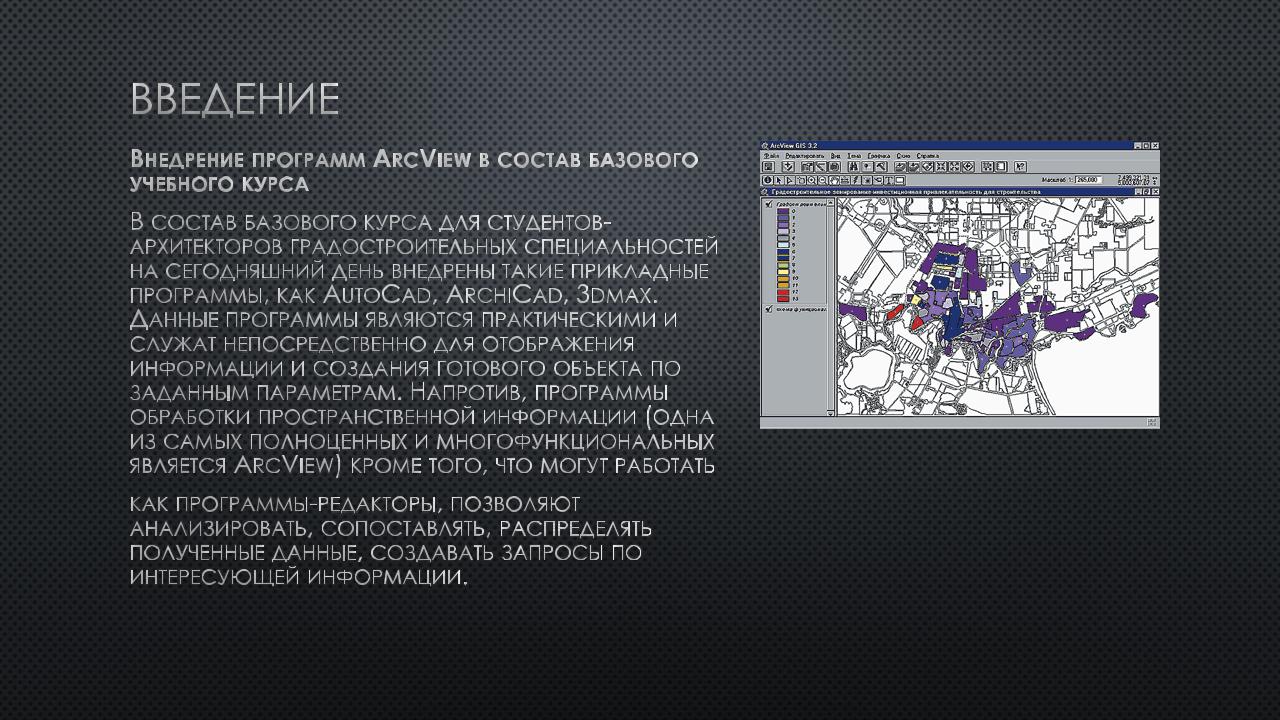Viewport: 1280px width, 720px height.
Task: Select the Draw Rectangle tool
Action: [x=900, y=180]
